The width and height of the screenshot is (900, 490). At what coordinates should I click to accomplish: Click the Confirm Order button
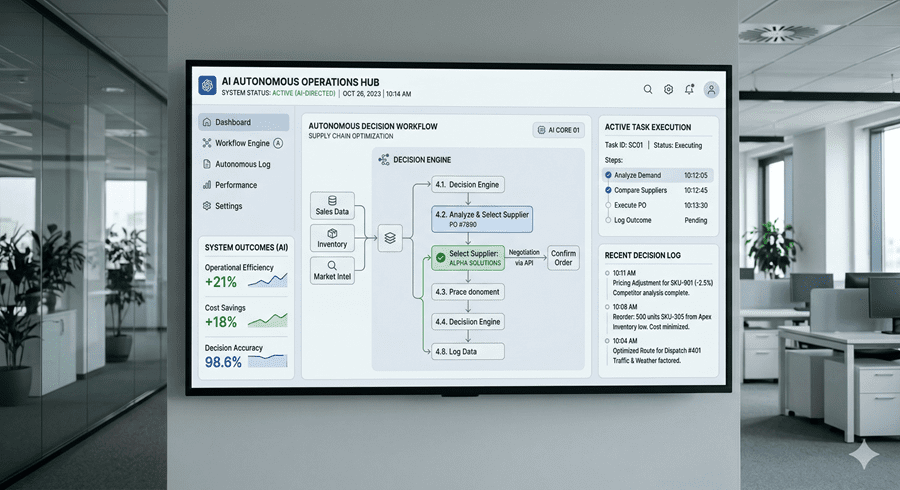tap(563, 257)
